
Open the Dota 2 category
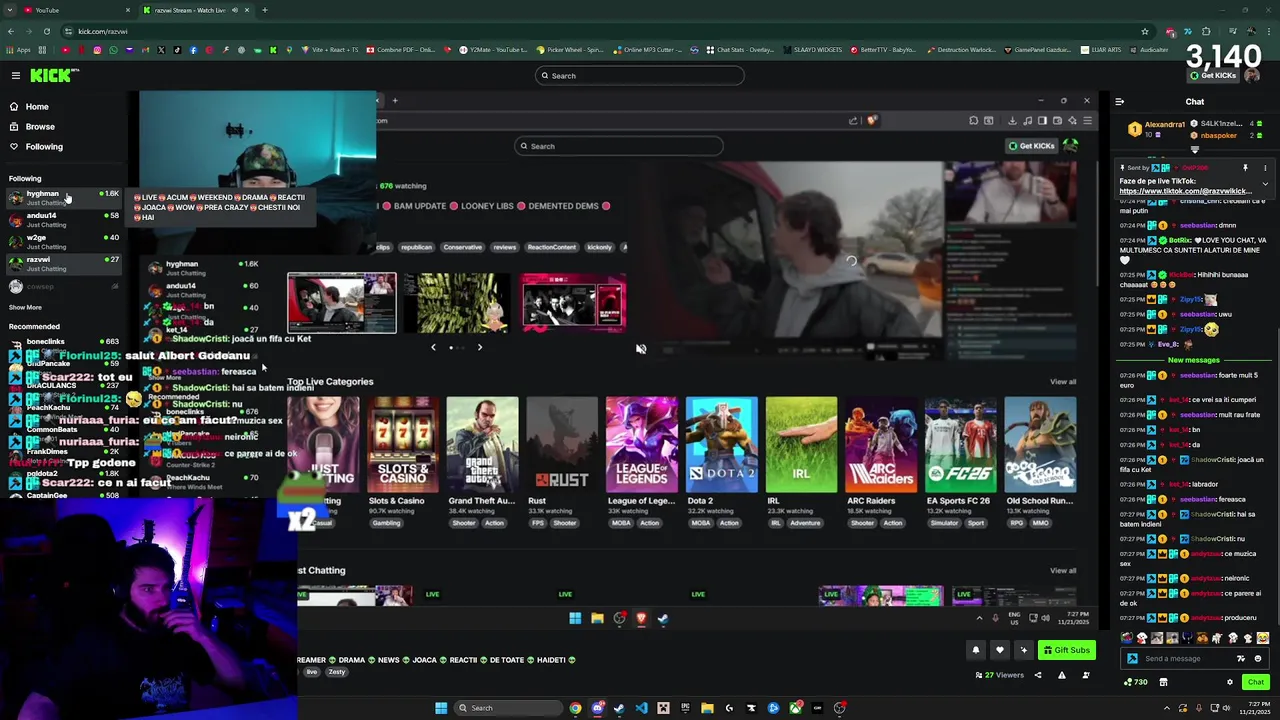pyautogui.click(x=721, y=446)
